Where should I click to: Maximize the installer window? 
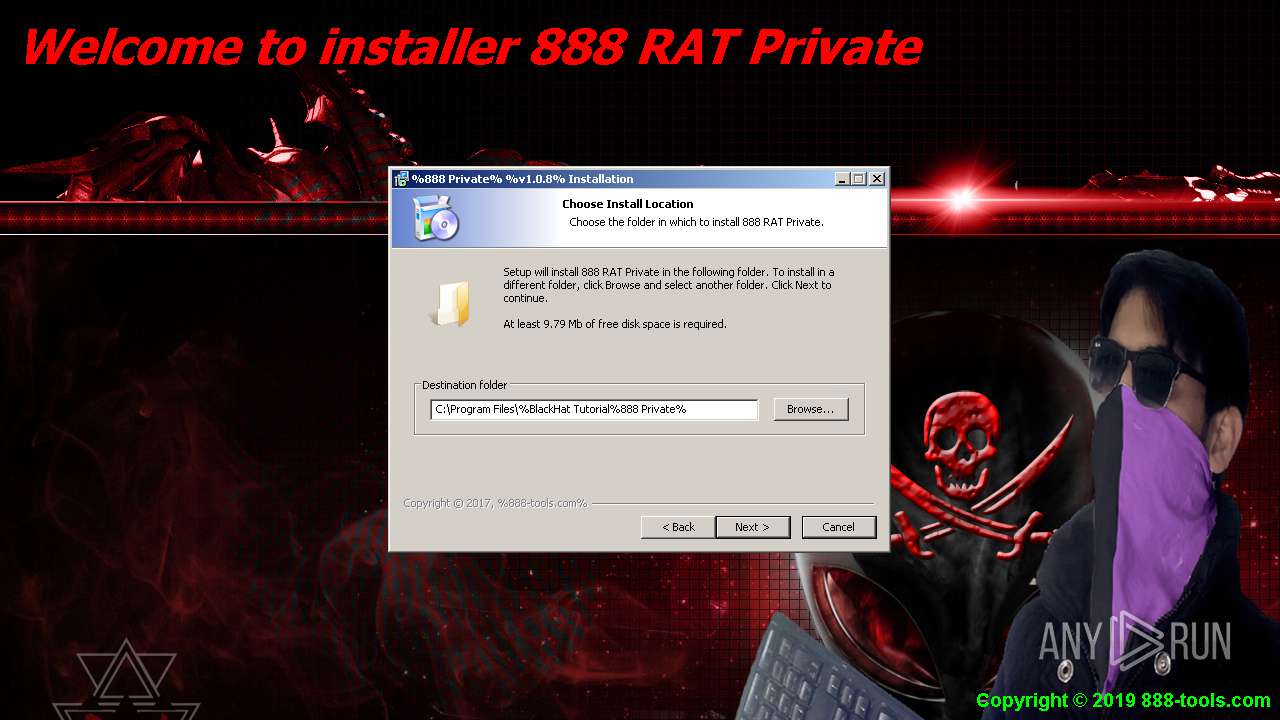pyautogui.click(x=859, y=179)
